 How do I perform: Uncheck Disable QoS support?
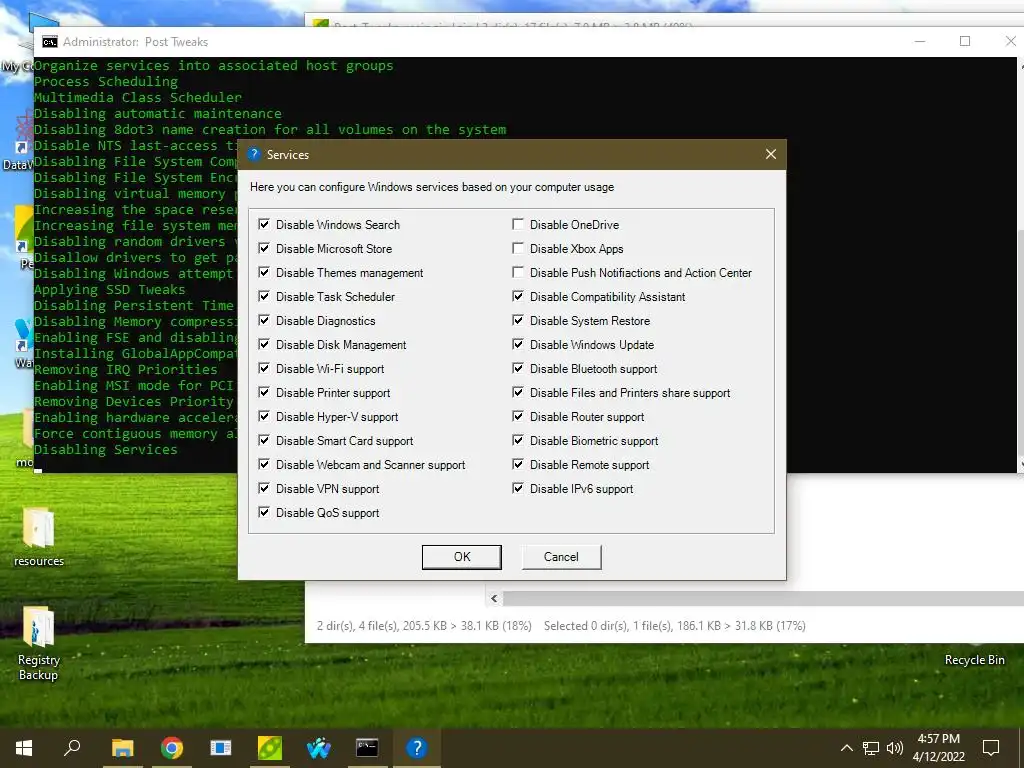[264, 513]
